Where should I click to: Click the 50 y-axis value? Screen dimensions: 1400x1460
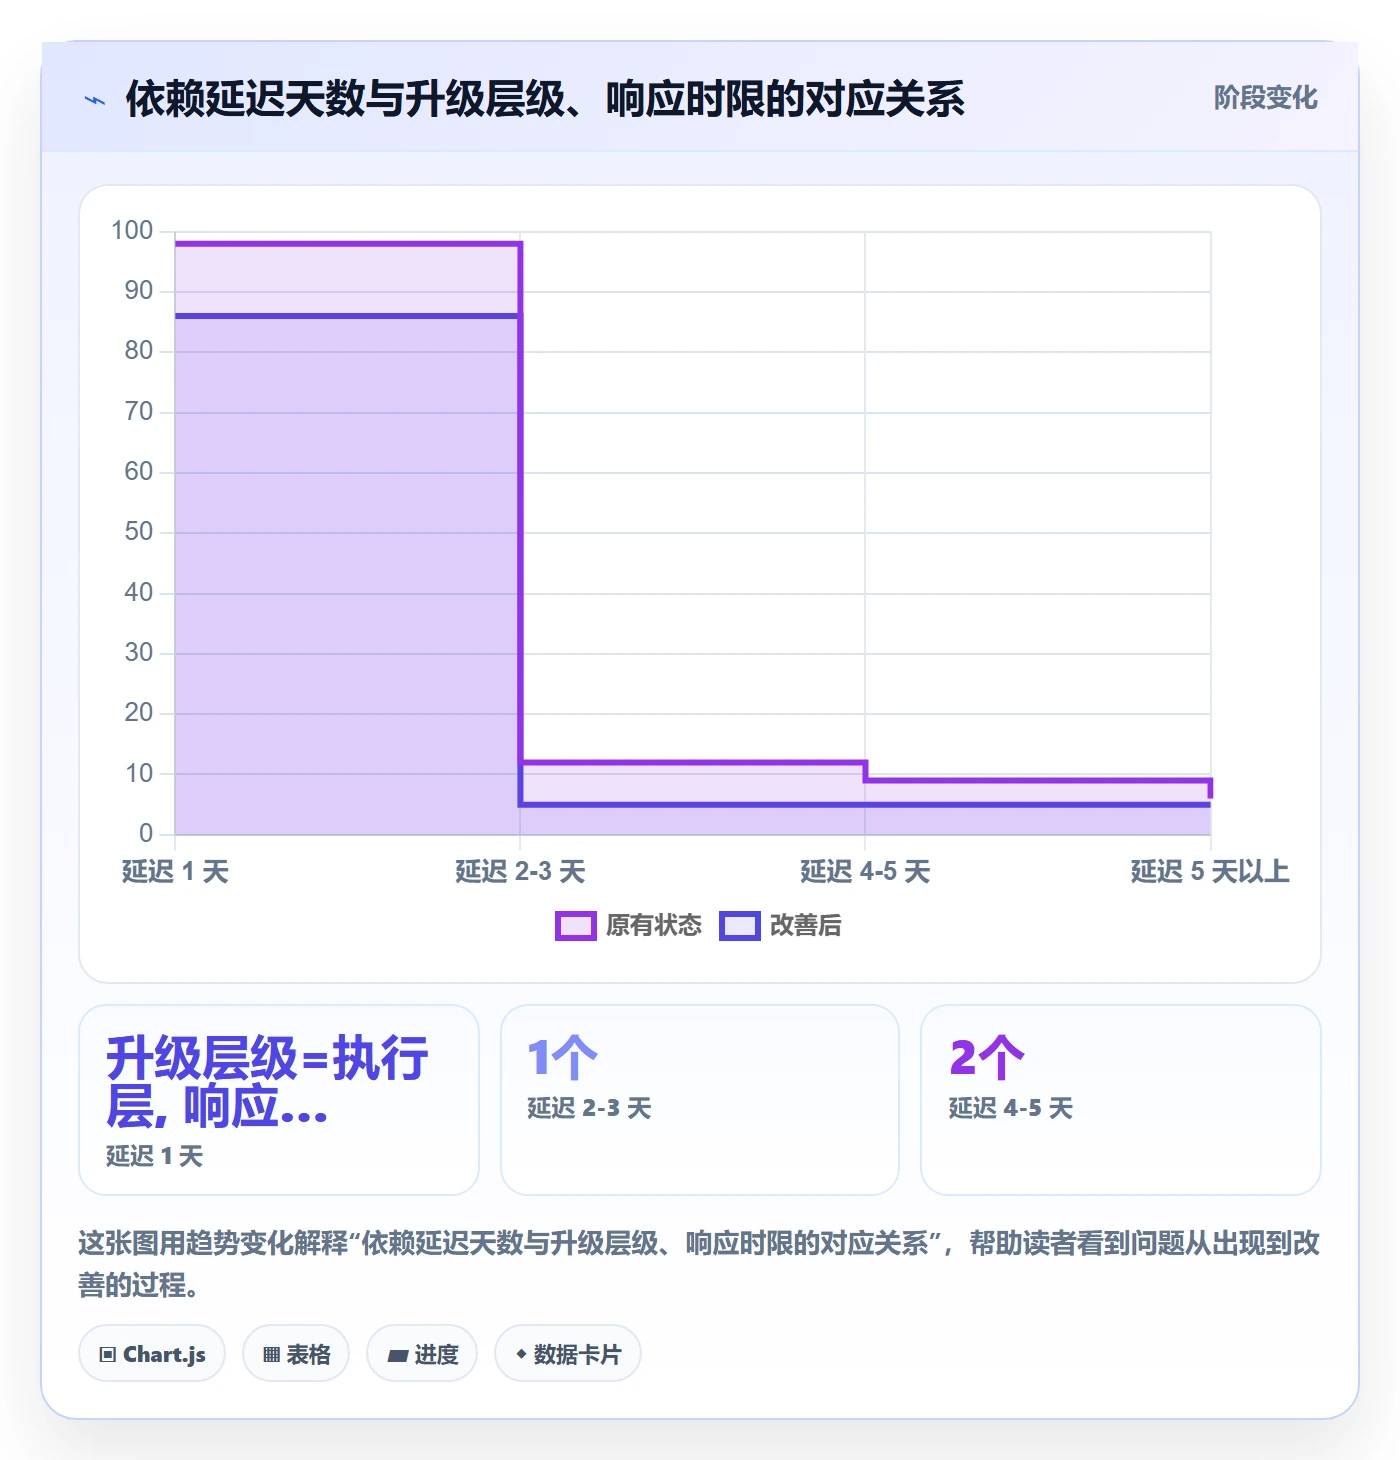(x=139, y=532)
